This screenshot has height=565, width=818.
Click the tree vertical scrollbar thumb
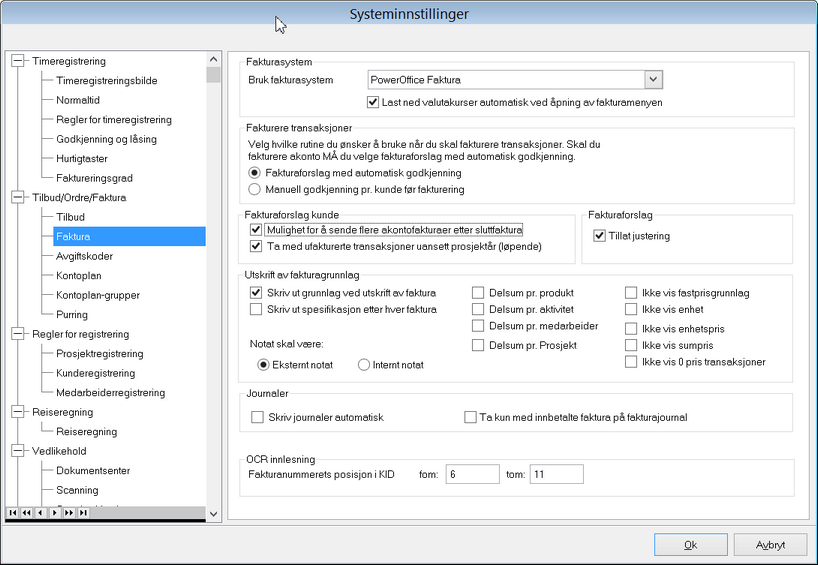tap(213, 75)
